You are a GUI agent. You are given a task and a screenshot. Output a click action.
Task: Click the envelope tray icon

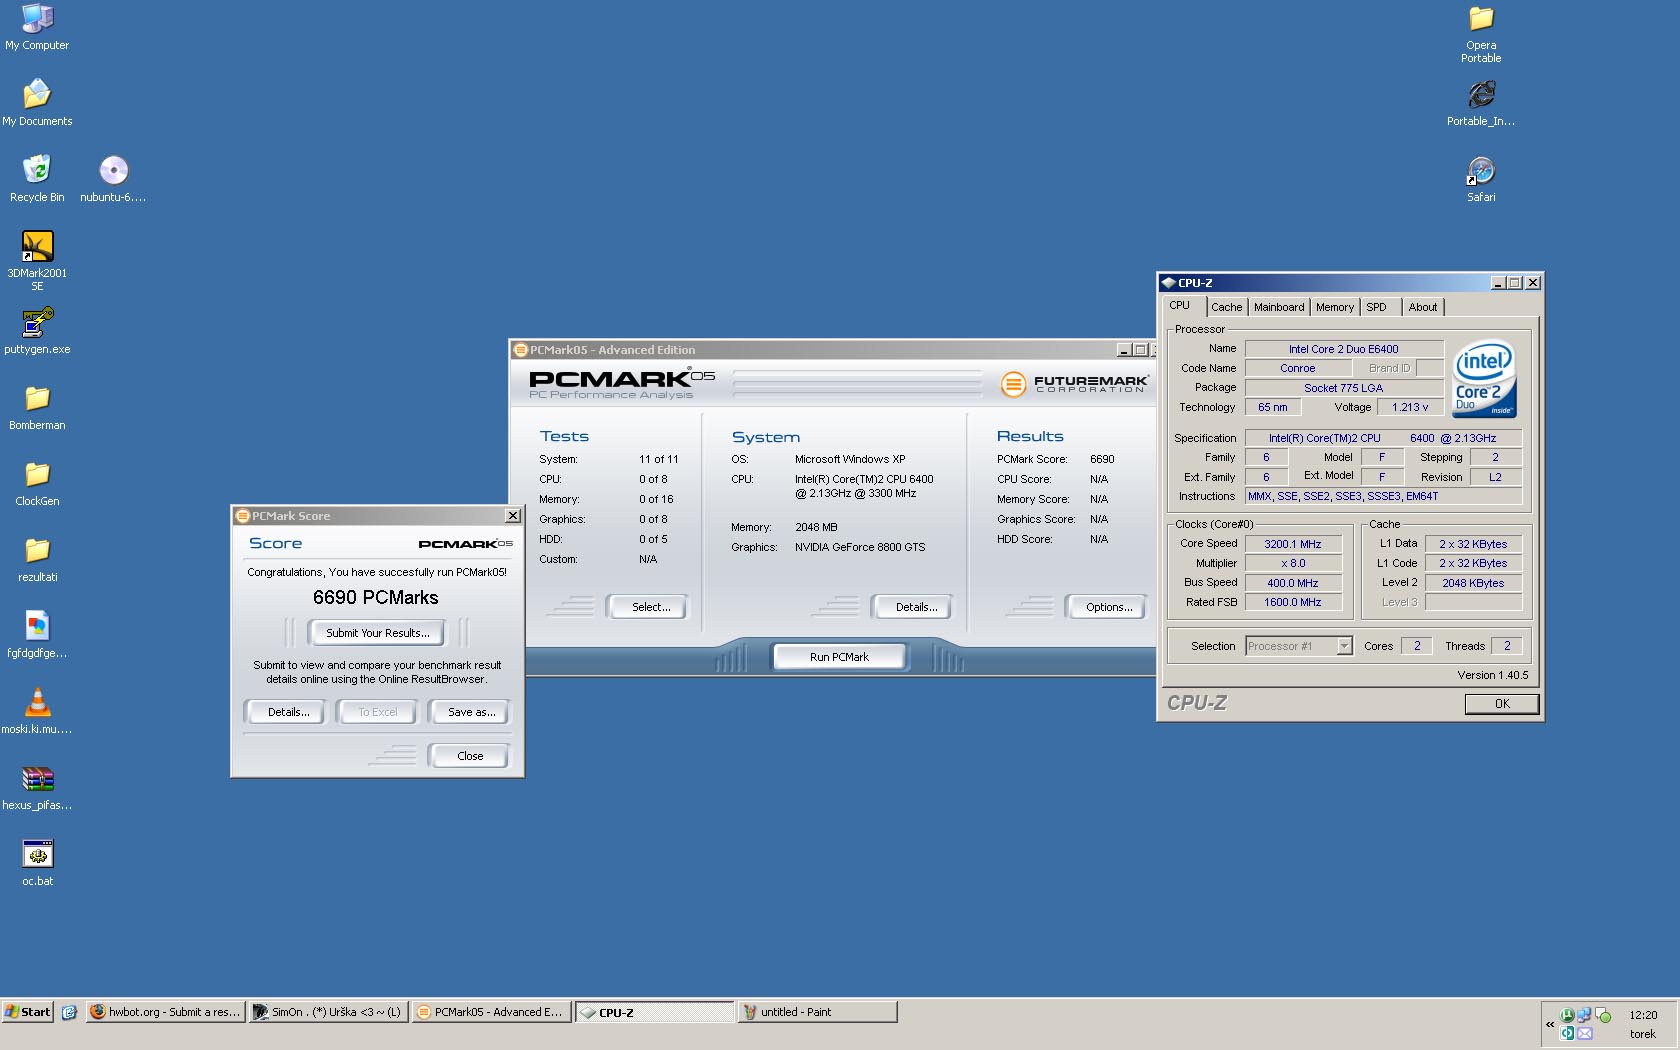click(x=1585, y=1033)
